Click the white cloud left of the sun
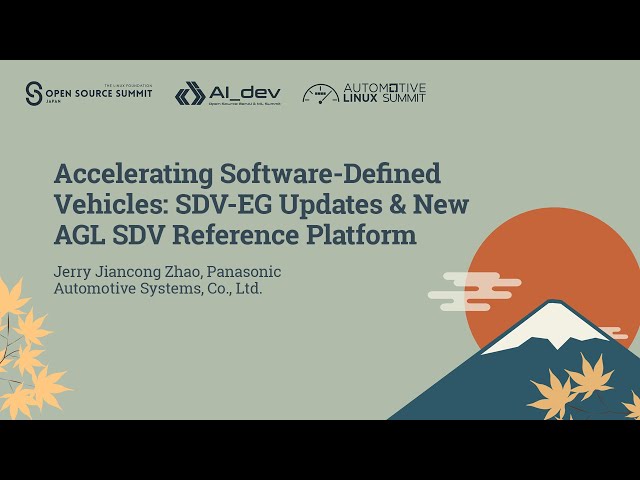The height and width of the screenshot is (480, 640). (x=468, y=285)
